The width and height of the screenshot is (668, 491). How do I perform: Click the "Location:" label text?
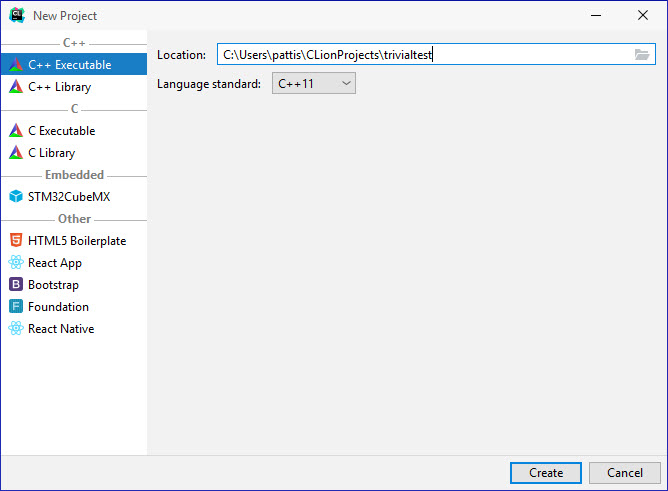pos(181,55)
